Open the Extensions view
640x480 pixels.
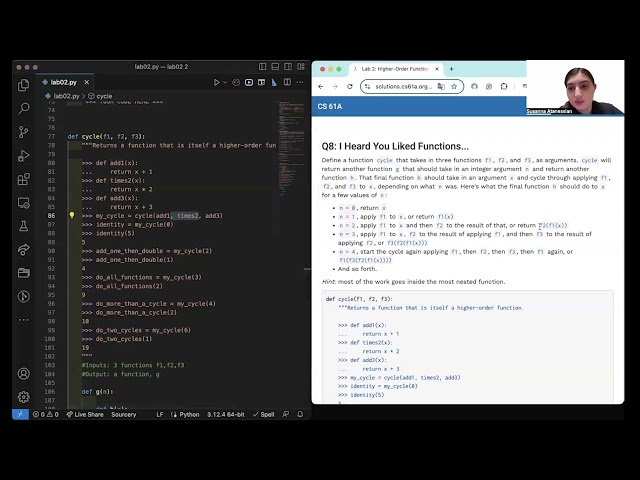pos(24,179)
